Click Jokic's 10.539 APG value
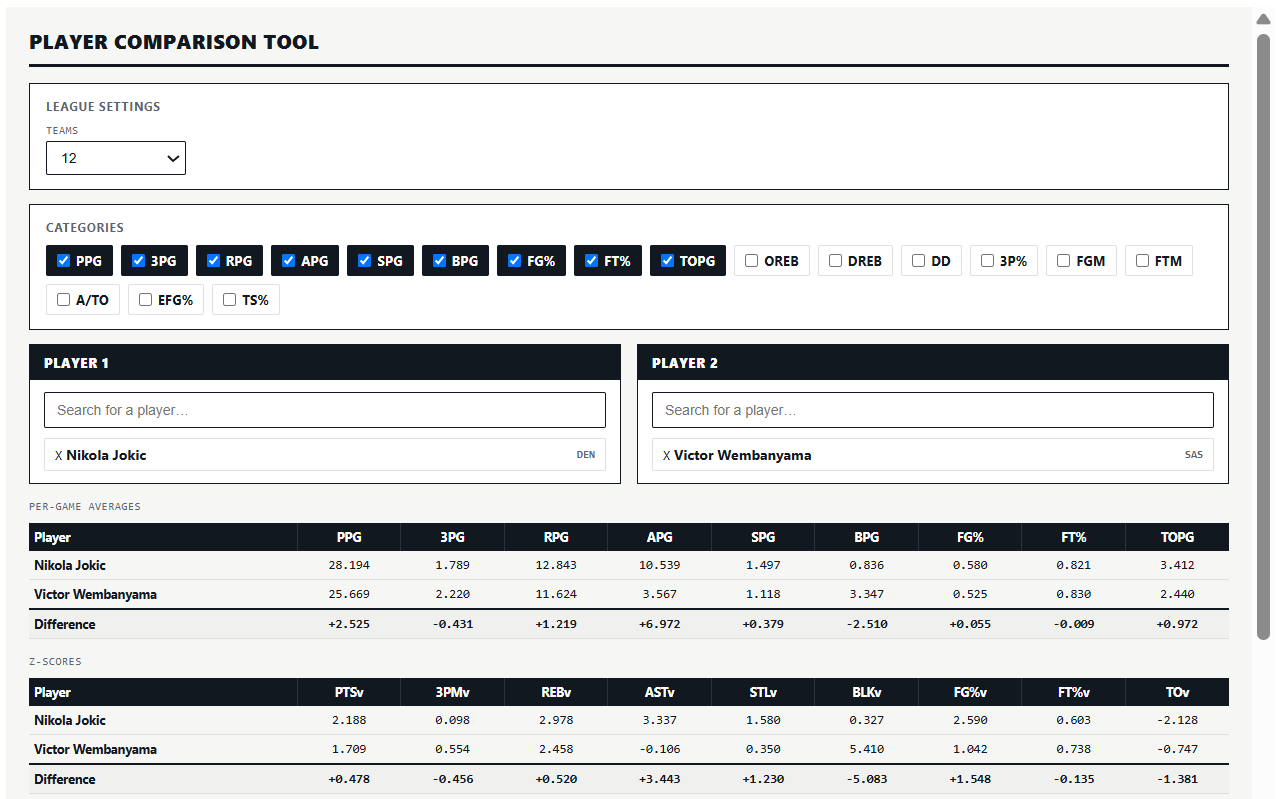The width and height of the screenshot is (1288, 799). pos(660,565)
